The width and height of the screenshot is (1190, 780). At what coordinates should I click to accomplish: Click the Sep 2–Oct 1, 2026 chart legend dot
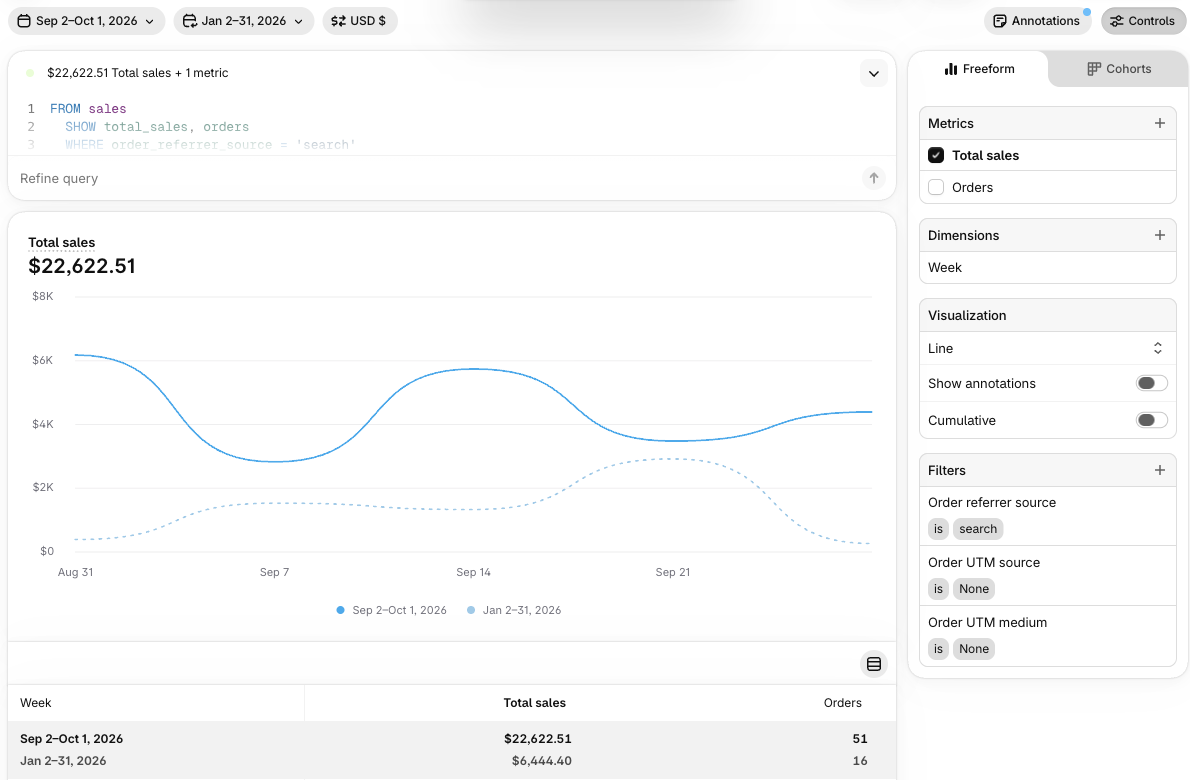pos(341,610)
